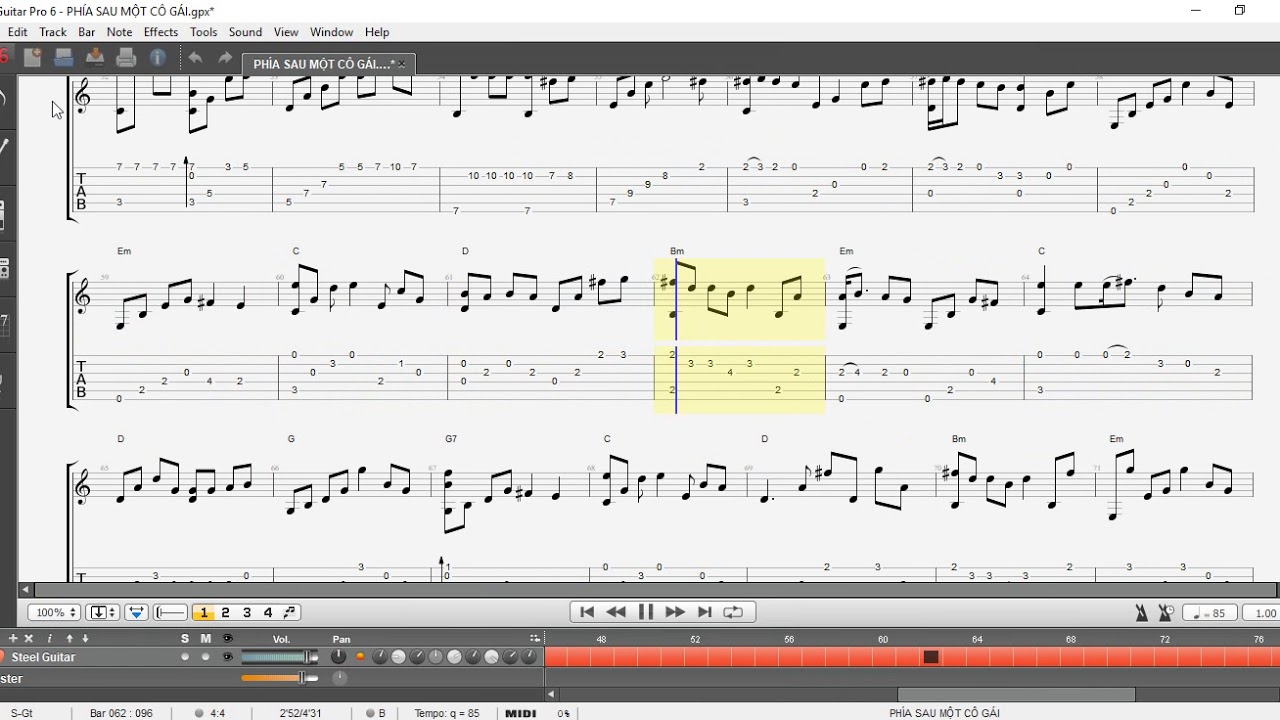The image size is (1280, 720).
Task: Click the Steel Guitar volume slider
Action: tap(279, 657)
